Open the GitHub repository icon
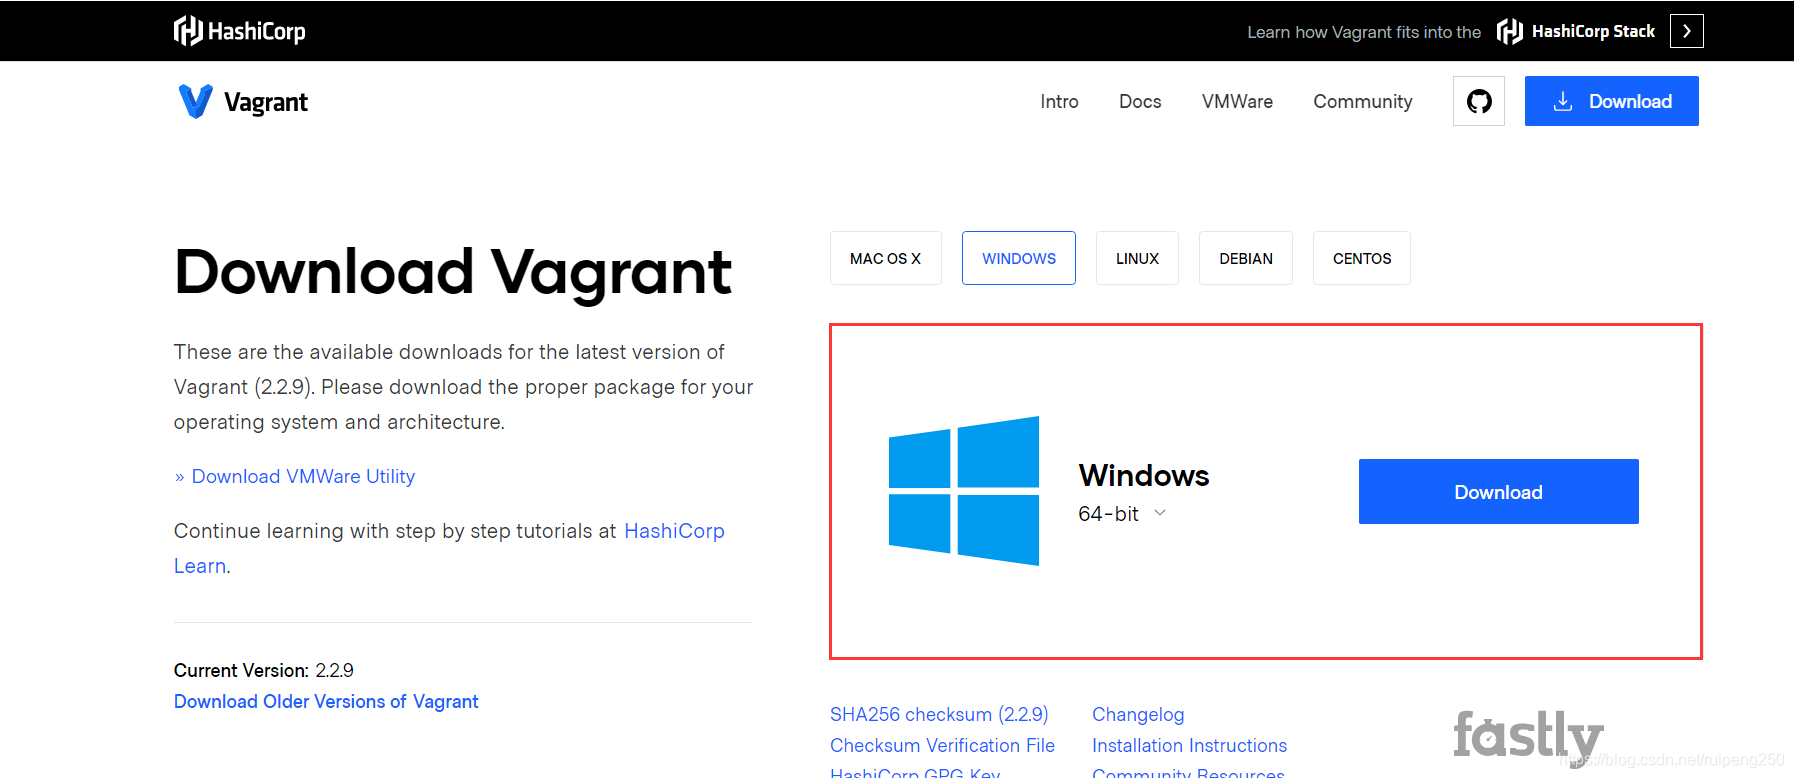Viewport: 1794px width, 778px height. point(1478,101)
